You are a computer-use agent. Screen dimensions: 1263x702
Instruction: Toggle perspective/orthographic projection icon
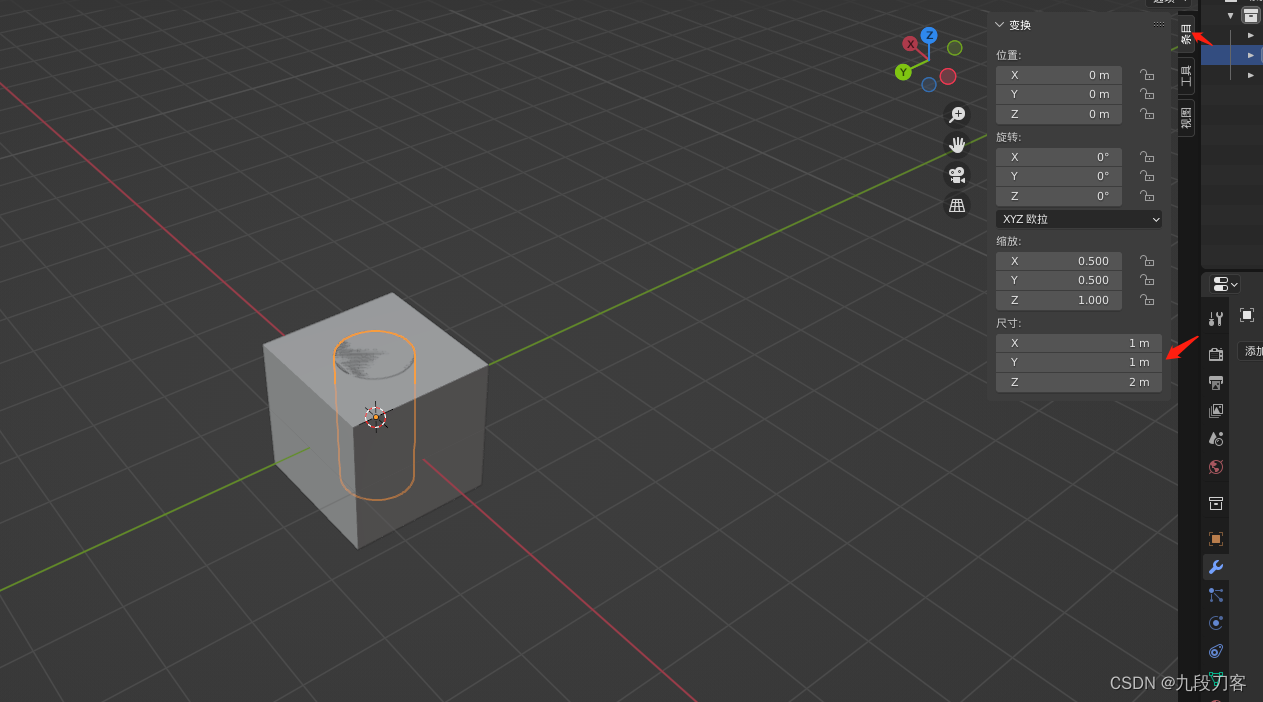point(957,204)
